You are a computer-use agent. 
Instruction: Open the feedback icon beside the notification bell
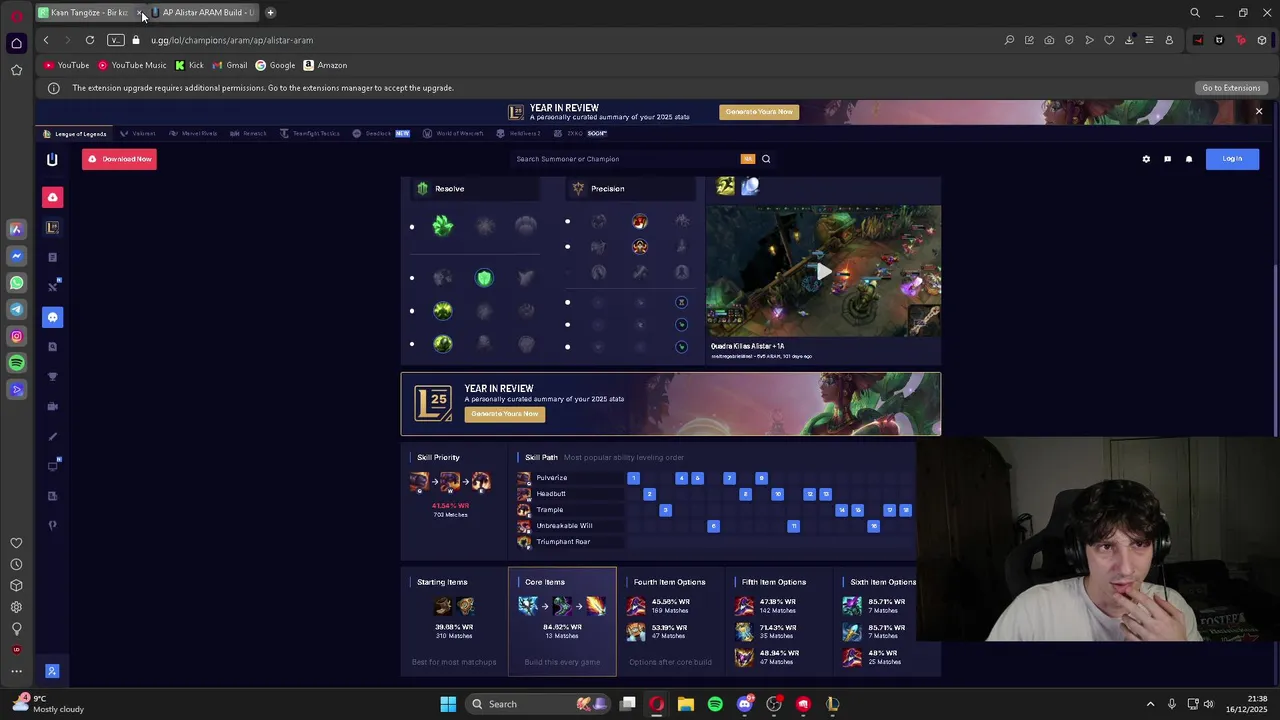tap(1167, 159)
